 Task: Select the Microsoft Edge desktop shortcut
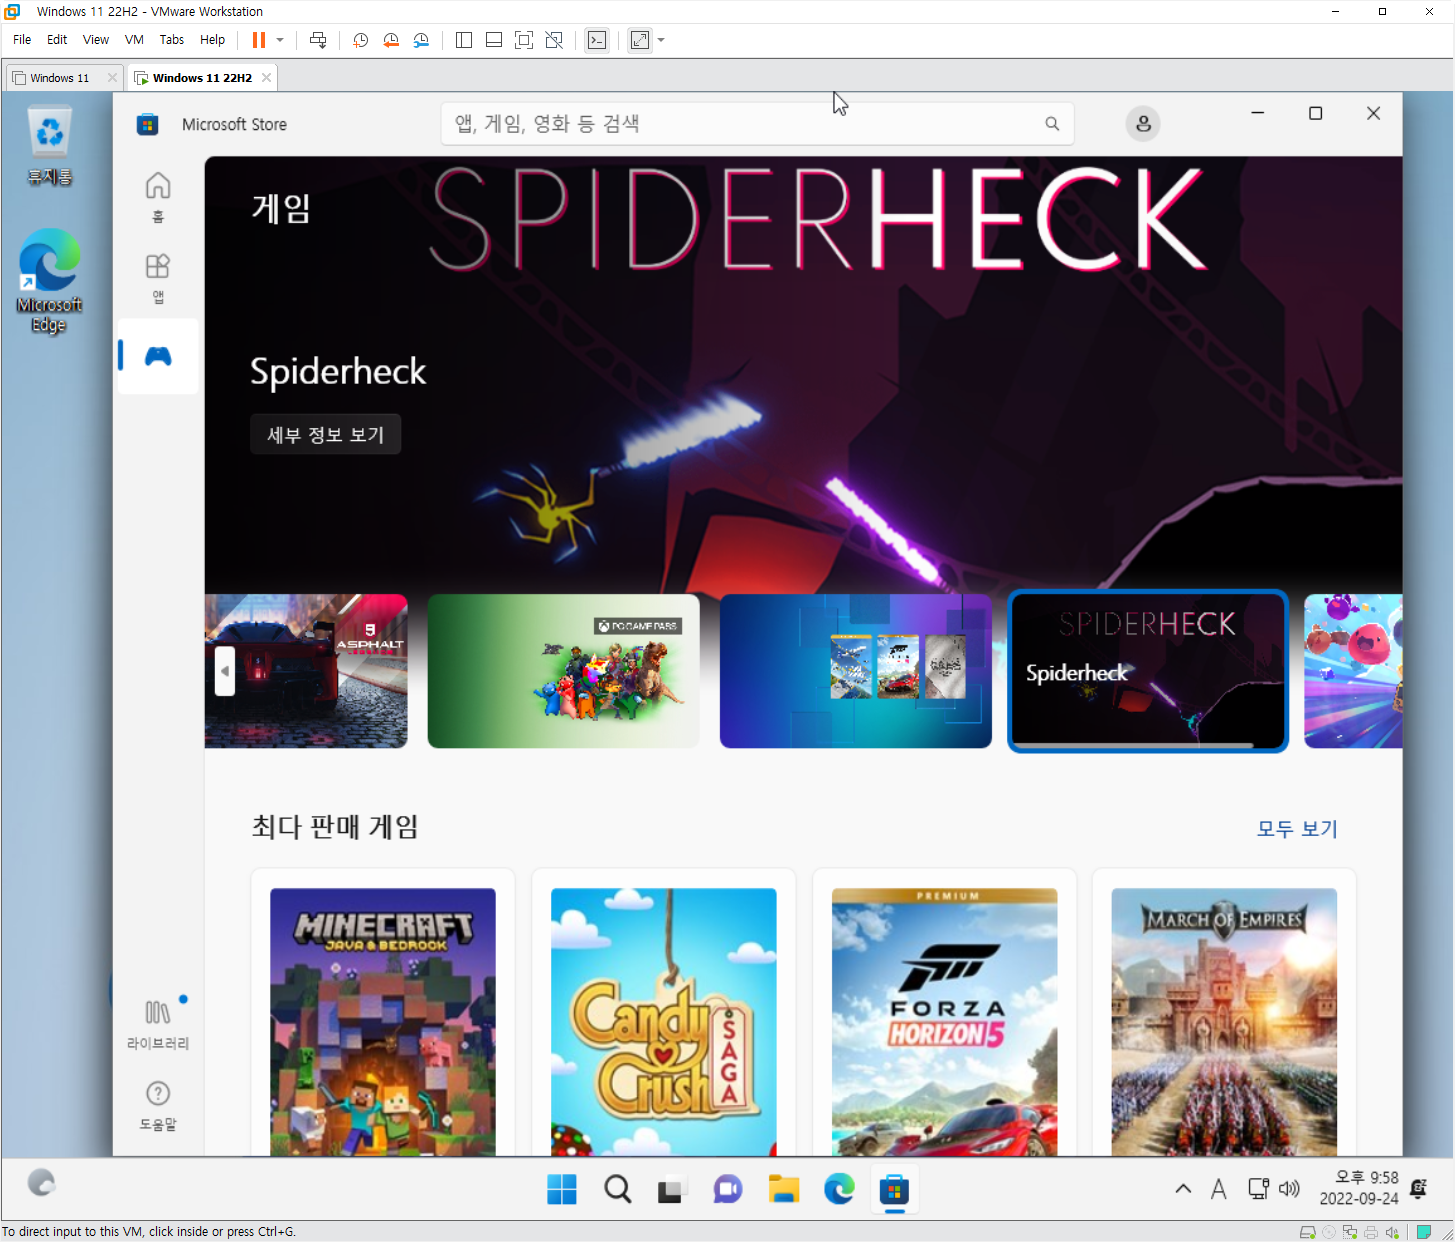[x=49, y=282]
